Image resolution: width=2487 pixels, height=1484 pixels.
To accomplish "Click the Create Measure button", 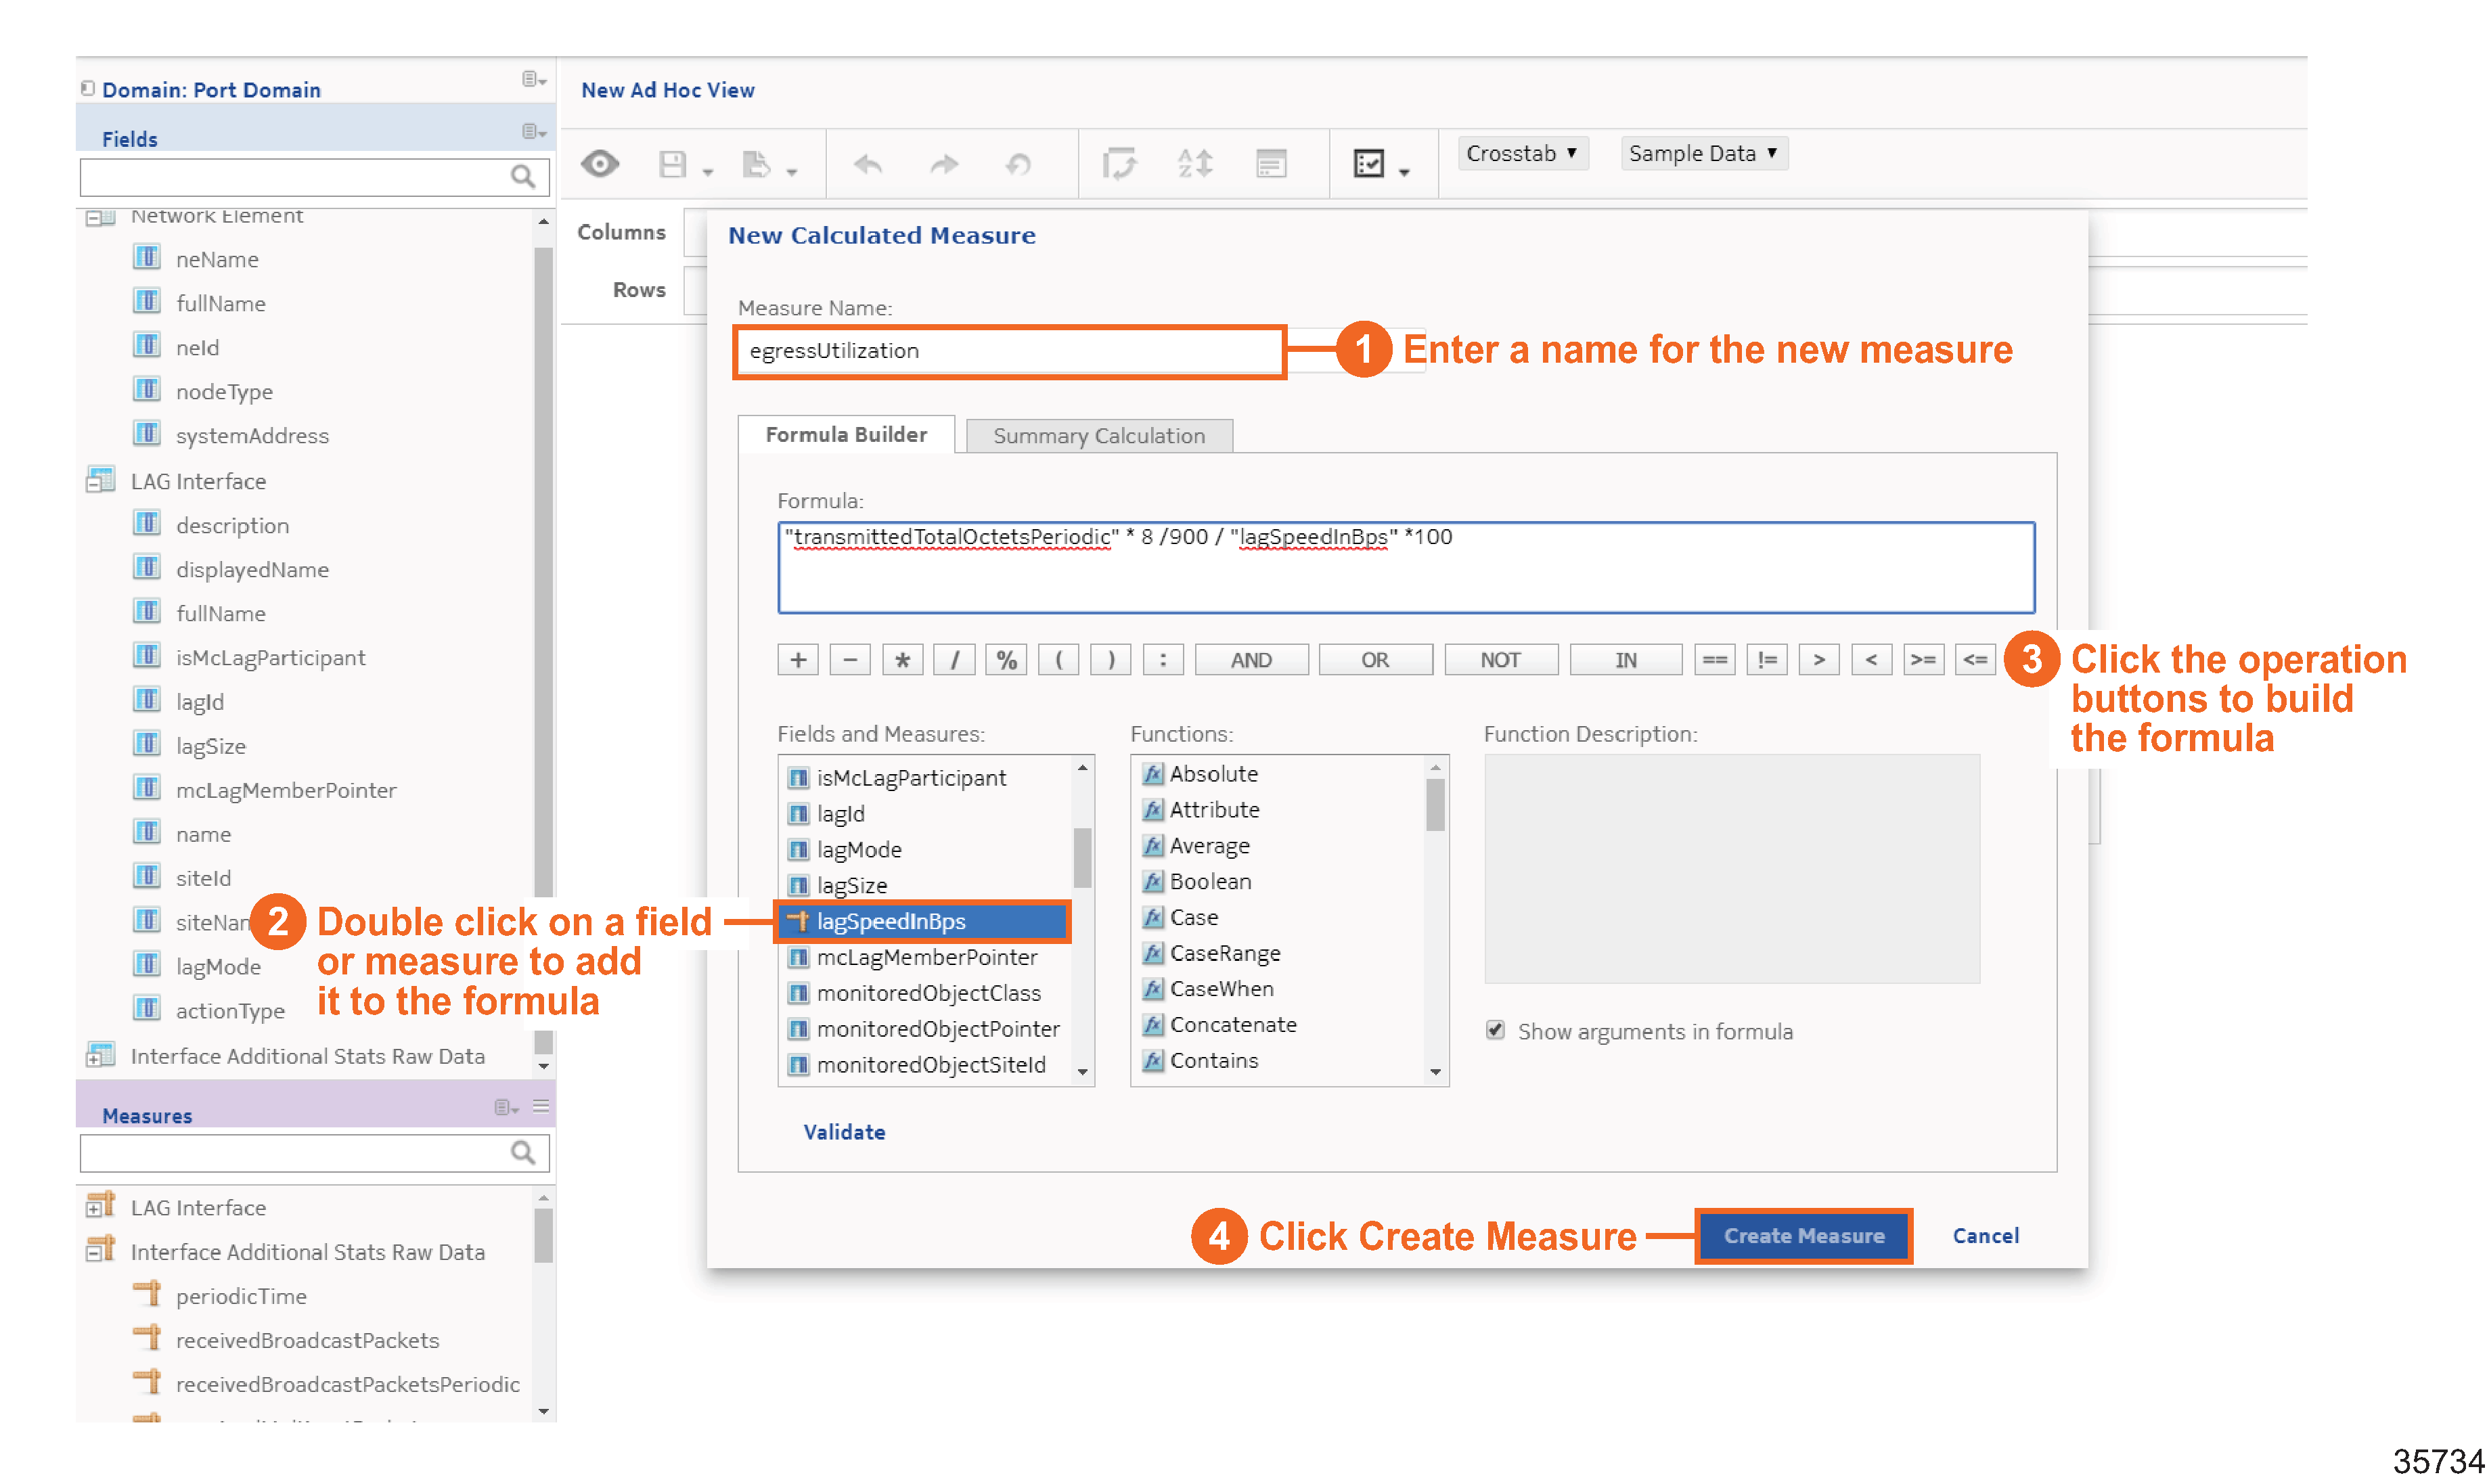I will click(x=1803, y=1236).
